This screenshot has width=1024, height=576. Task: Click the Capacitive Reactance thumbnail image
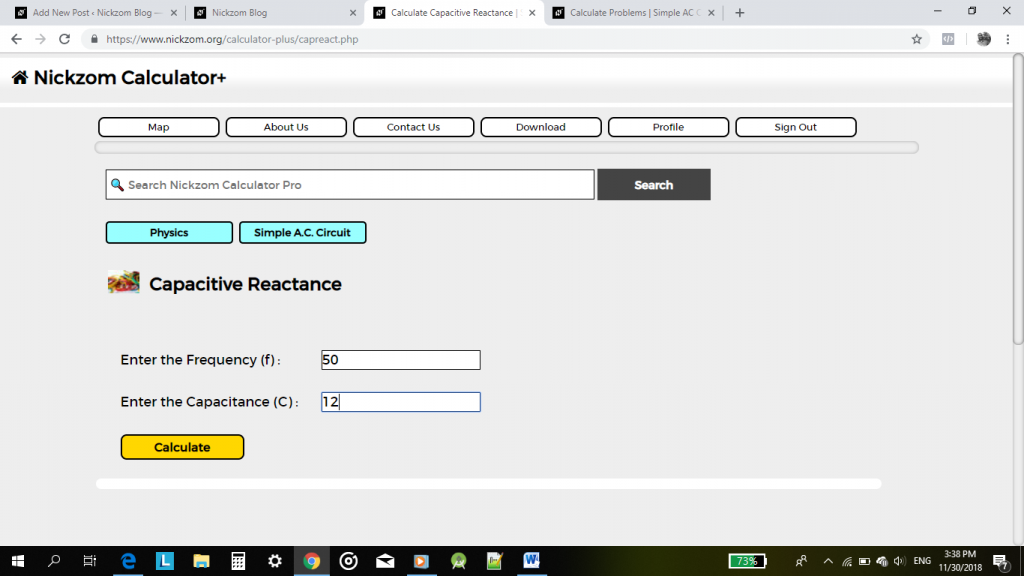[x=123, y=282]
